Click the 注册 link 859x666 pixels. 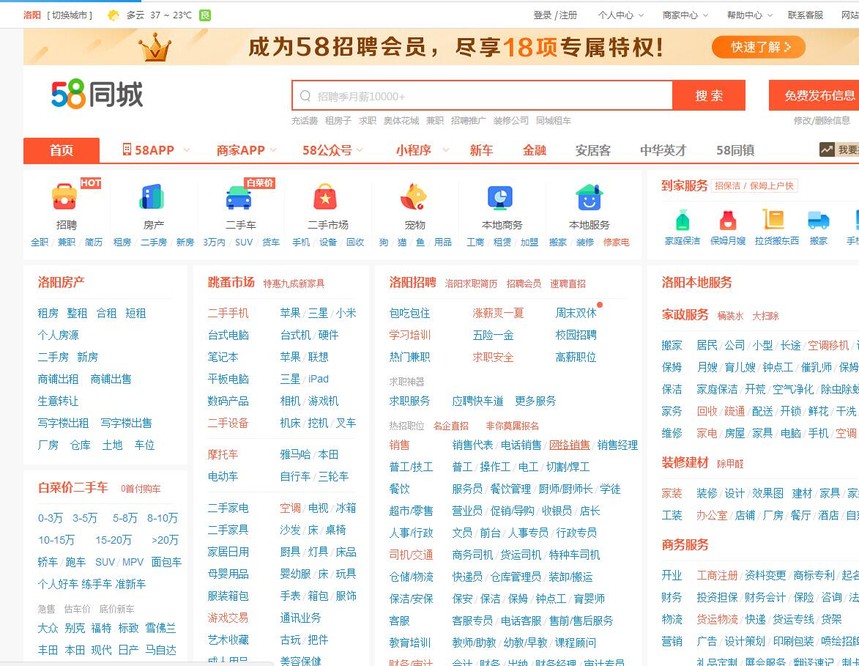[568, 15]
